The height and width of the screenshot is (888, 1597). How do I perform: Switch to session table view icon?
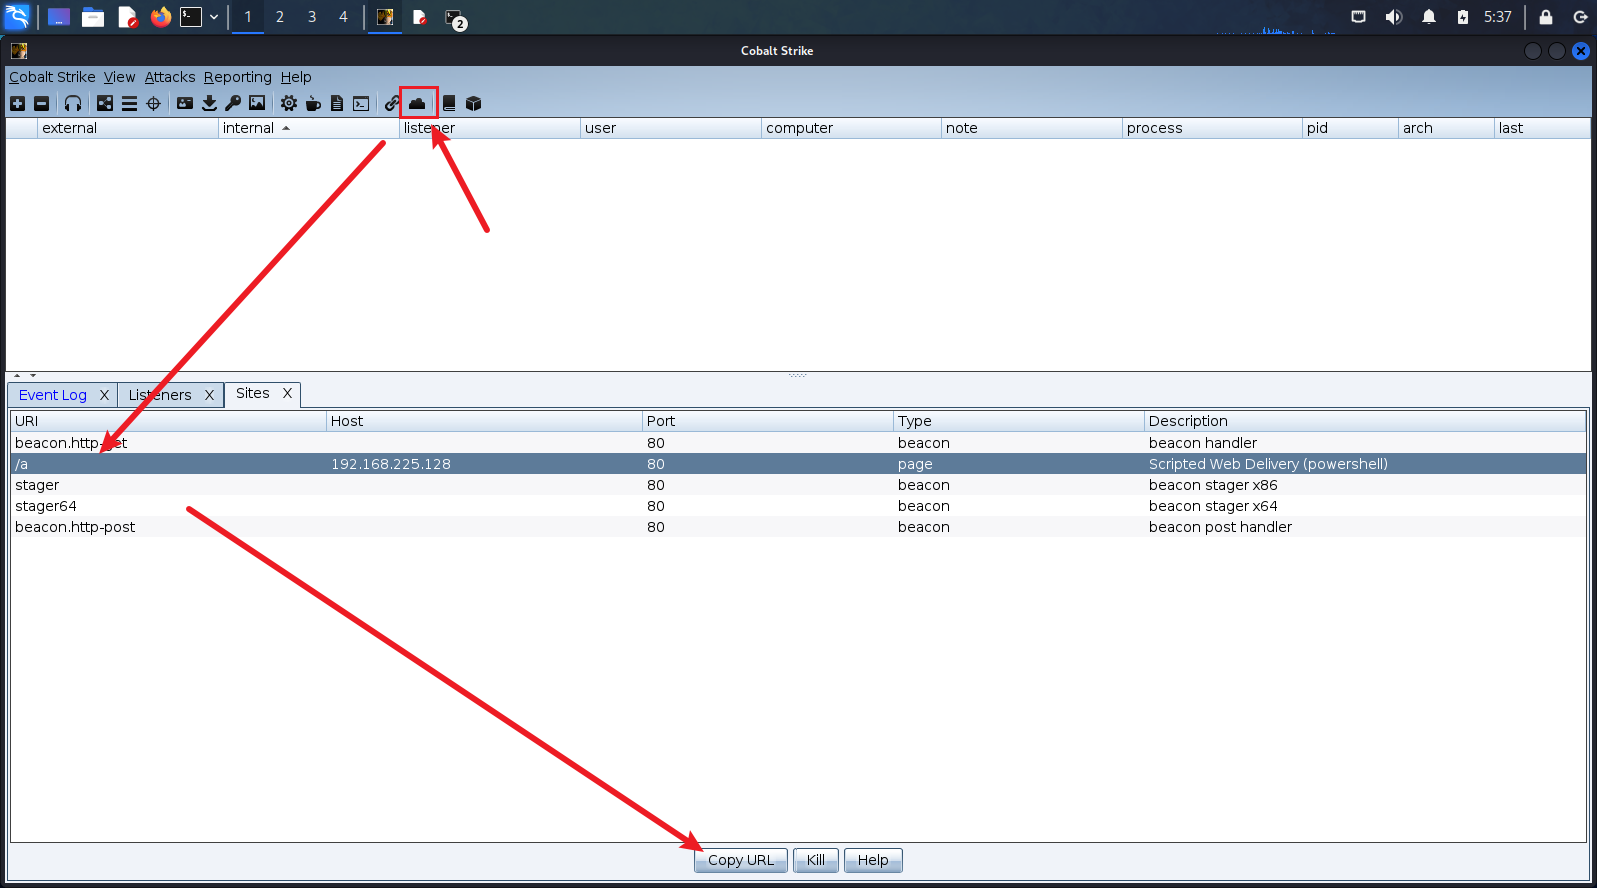click(x=129, y=103)
